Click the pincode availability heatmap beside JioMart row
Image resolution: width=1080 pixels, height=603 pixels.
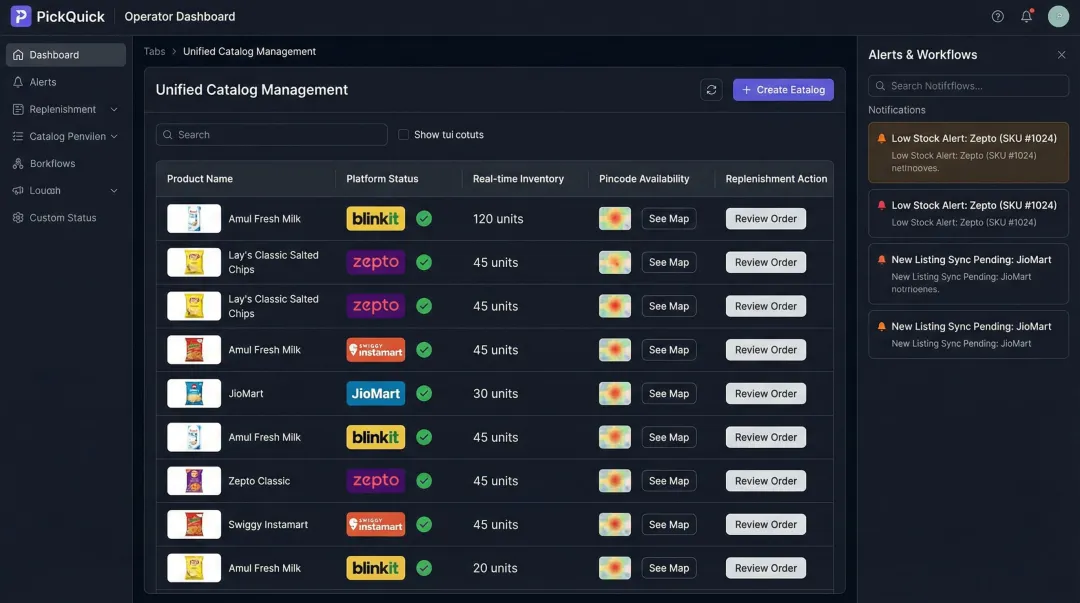[x=614, y=392]
